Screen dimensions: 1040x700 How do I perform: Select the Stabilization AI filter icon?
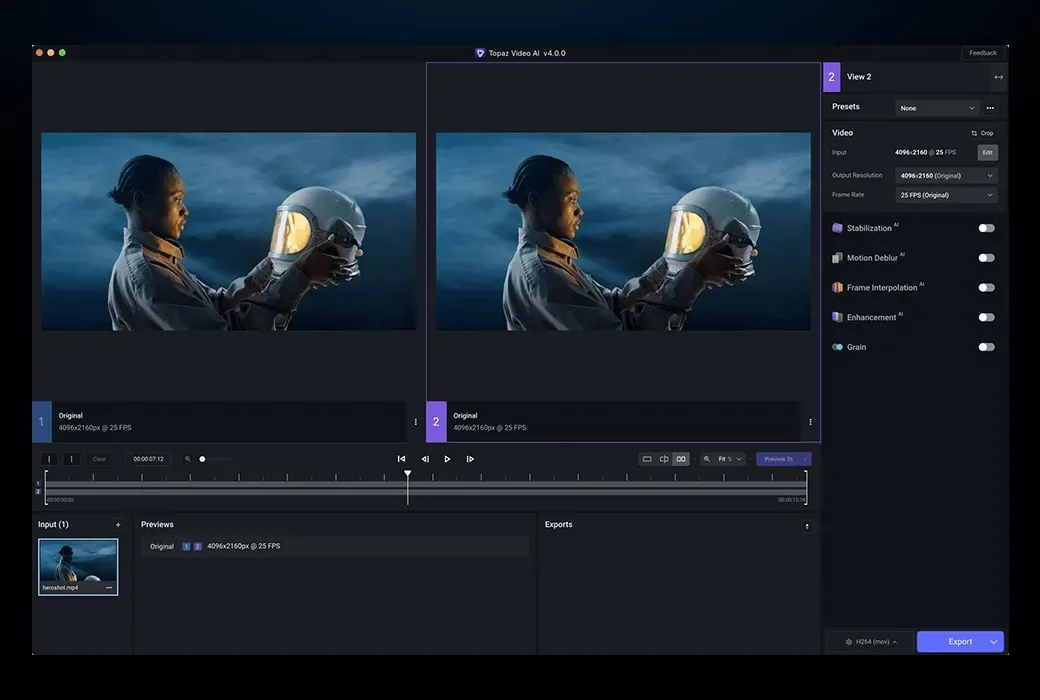[836, 227]
